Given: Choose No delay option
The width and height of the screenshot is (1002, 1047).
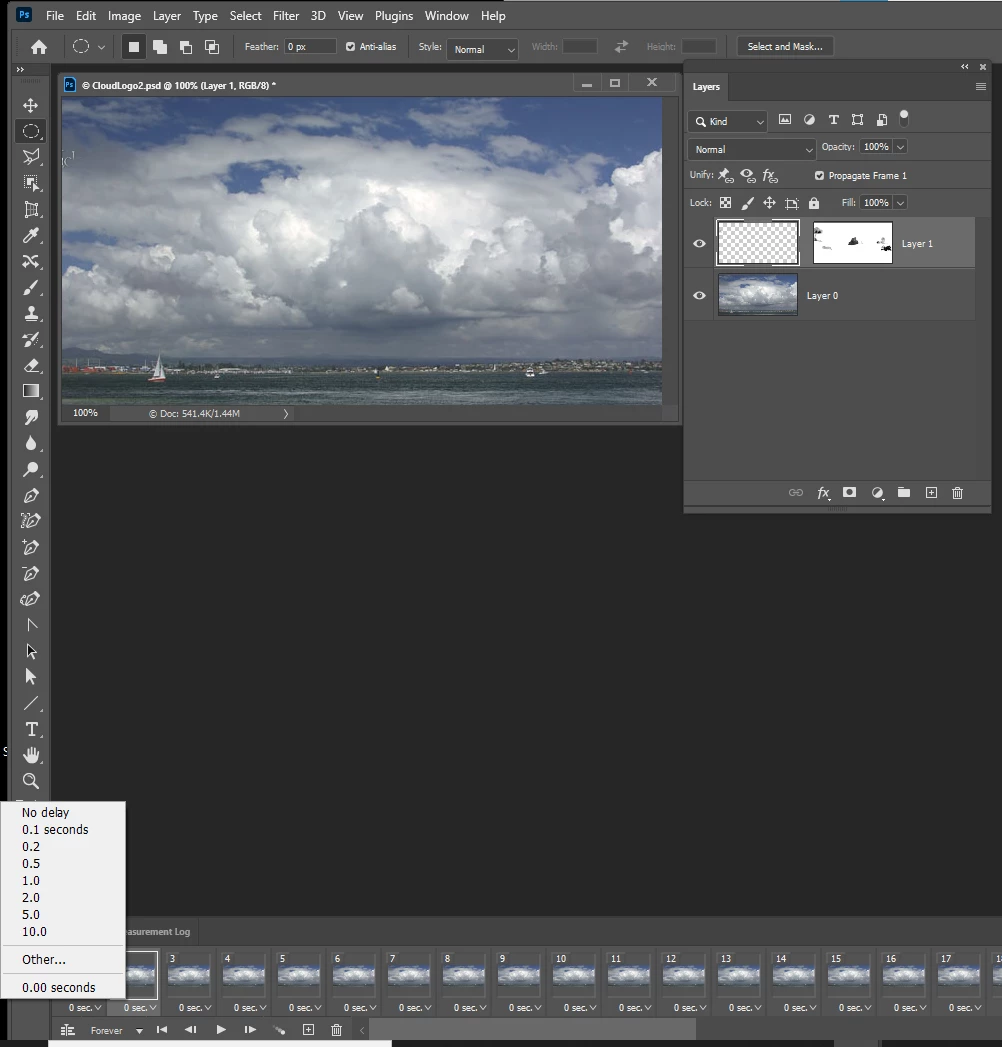Looking at the screenshot, I should coord(63,813).
